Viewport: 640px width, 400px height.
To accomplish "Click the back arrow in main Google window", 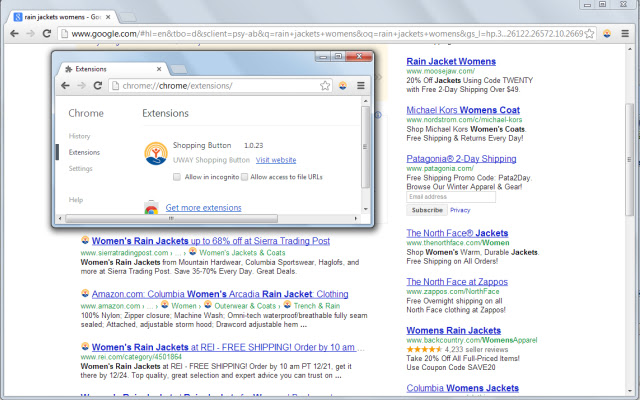I will [x=14, y=33].
